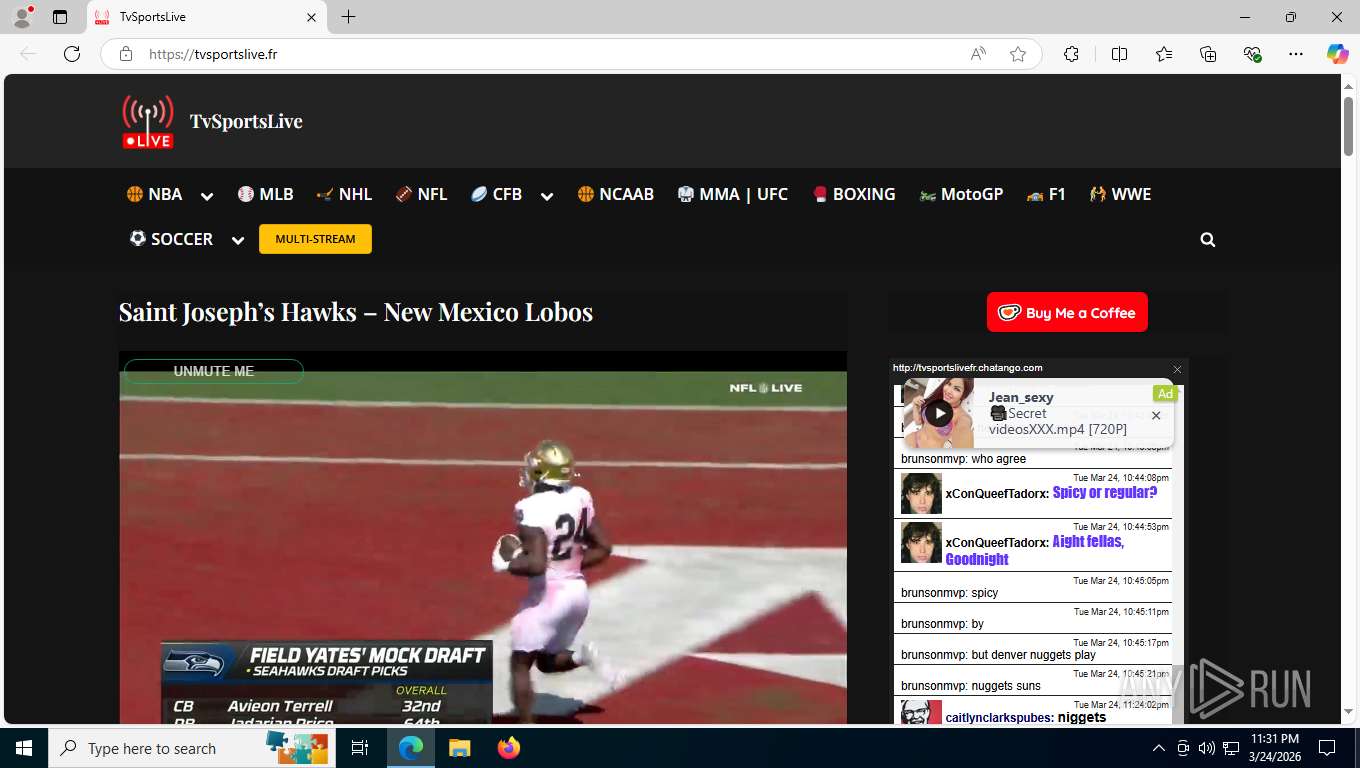Screen dimensions: 1360x768
Task: Open Microsoft Edge on taskbar
Action: [x=411, y=748]
